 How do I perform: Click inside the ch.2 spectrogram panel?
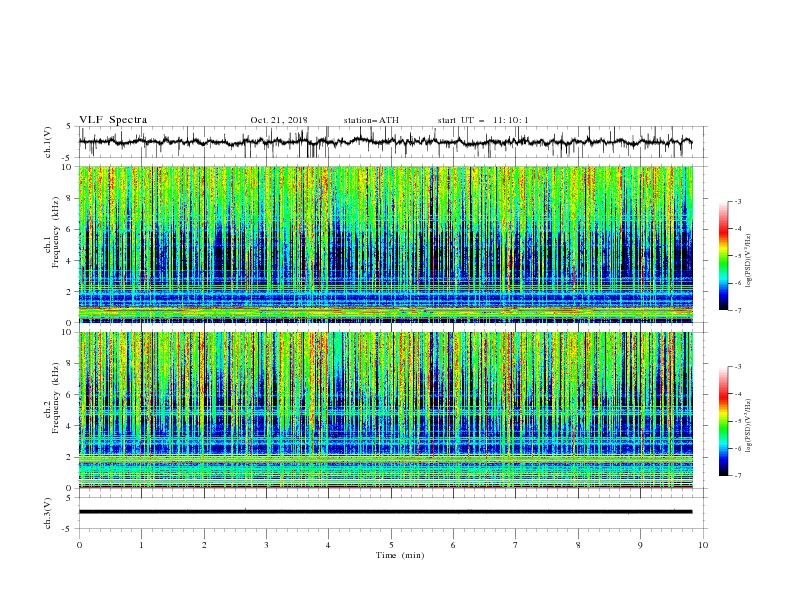(x=385, y=410)
